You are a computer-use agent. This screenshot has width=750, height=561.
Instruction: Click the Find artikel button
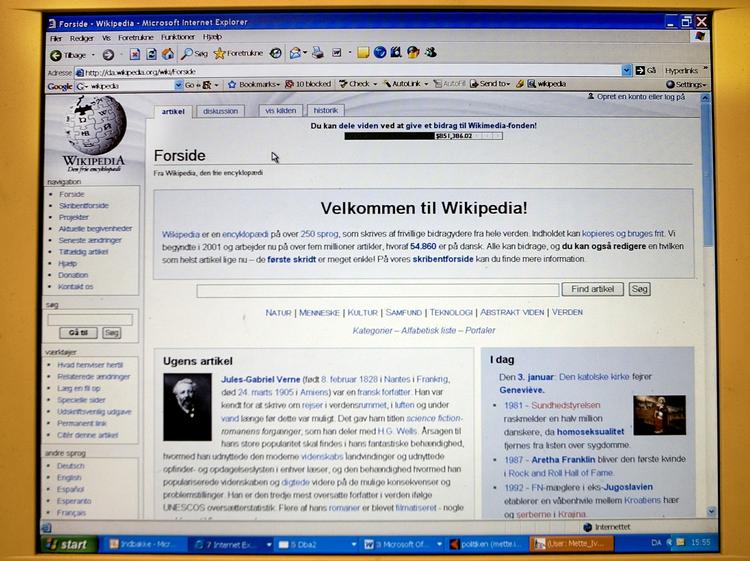[x=593, y=289]
